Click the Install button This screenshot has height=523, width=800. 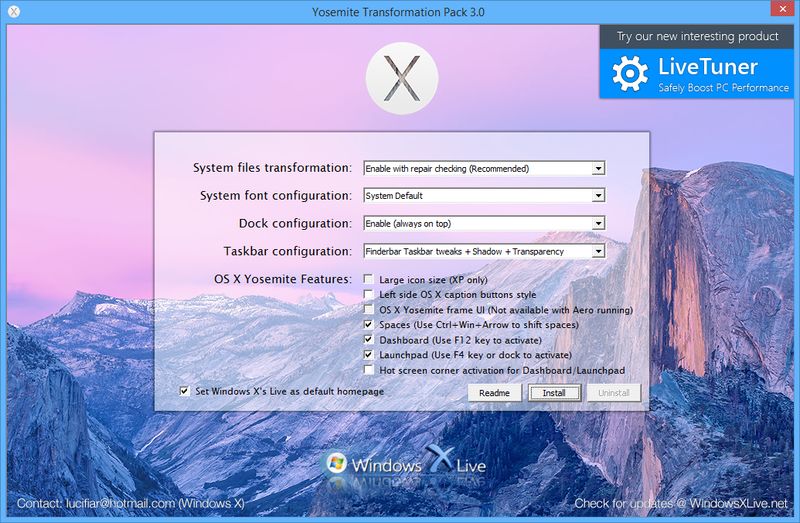[554, 393]
